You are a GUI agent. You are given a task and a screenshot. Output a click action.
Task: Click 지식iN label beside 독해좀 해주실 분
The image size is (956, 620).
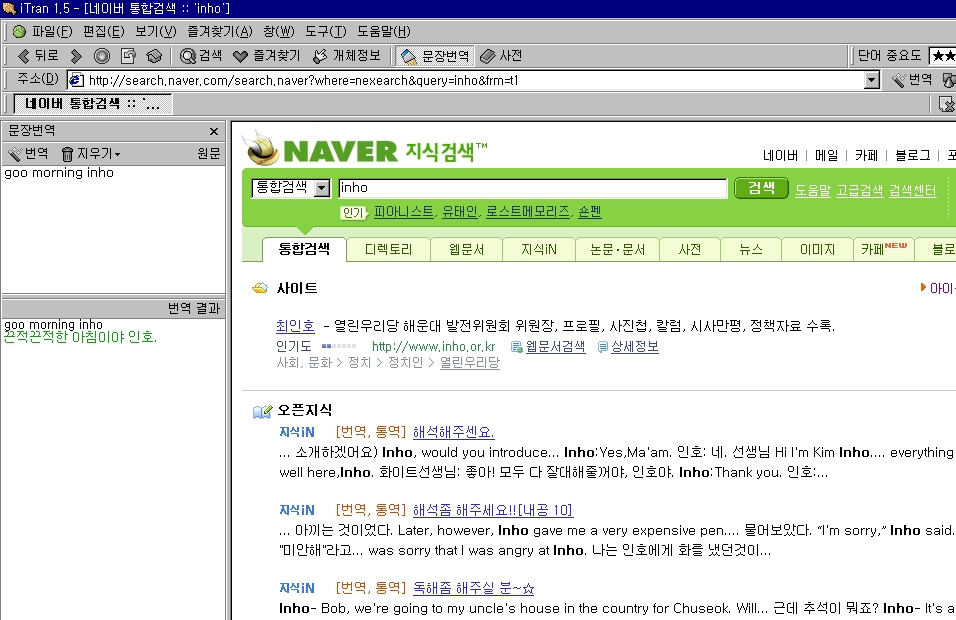click(297, 588)
